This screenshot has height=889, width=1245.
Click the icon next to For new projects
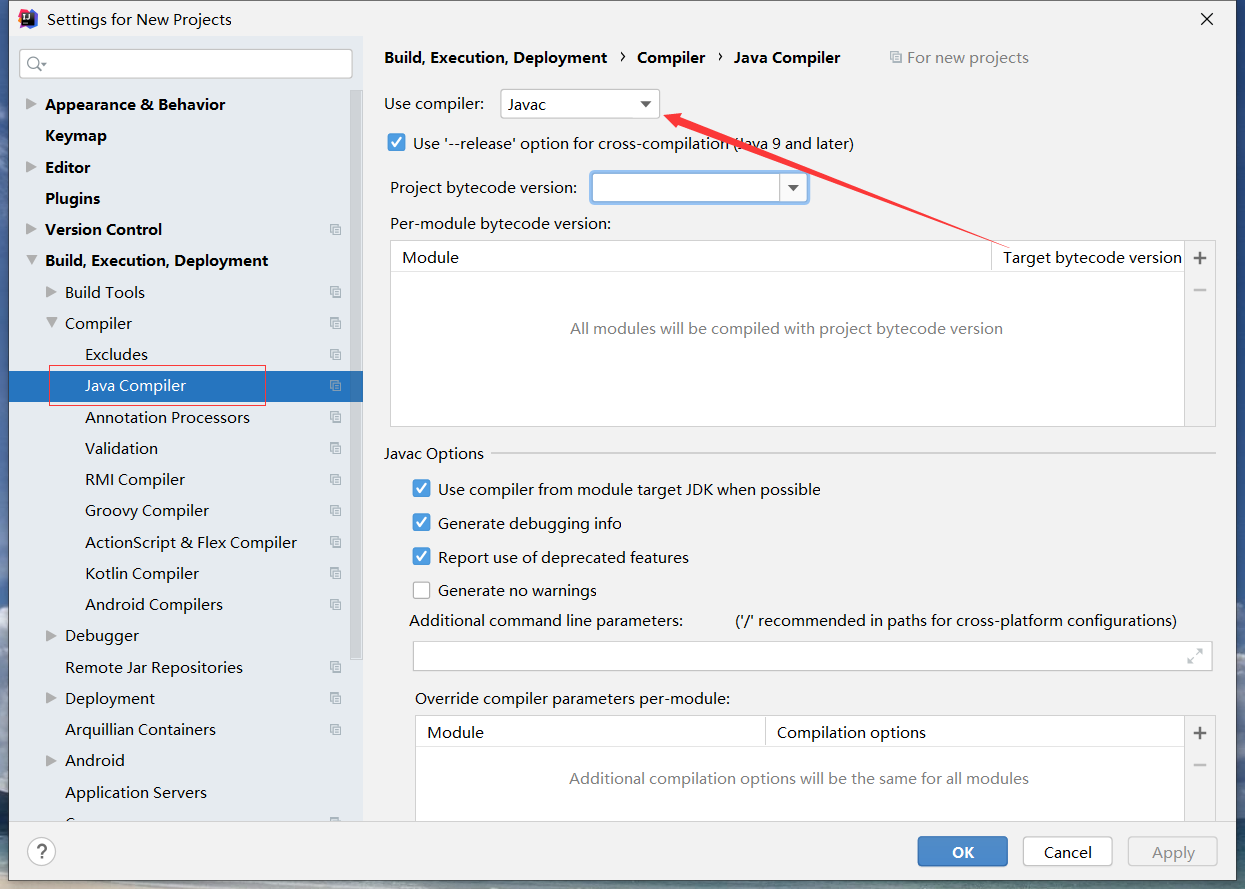[x=896, y=58]
